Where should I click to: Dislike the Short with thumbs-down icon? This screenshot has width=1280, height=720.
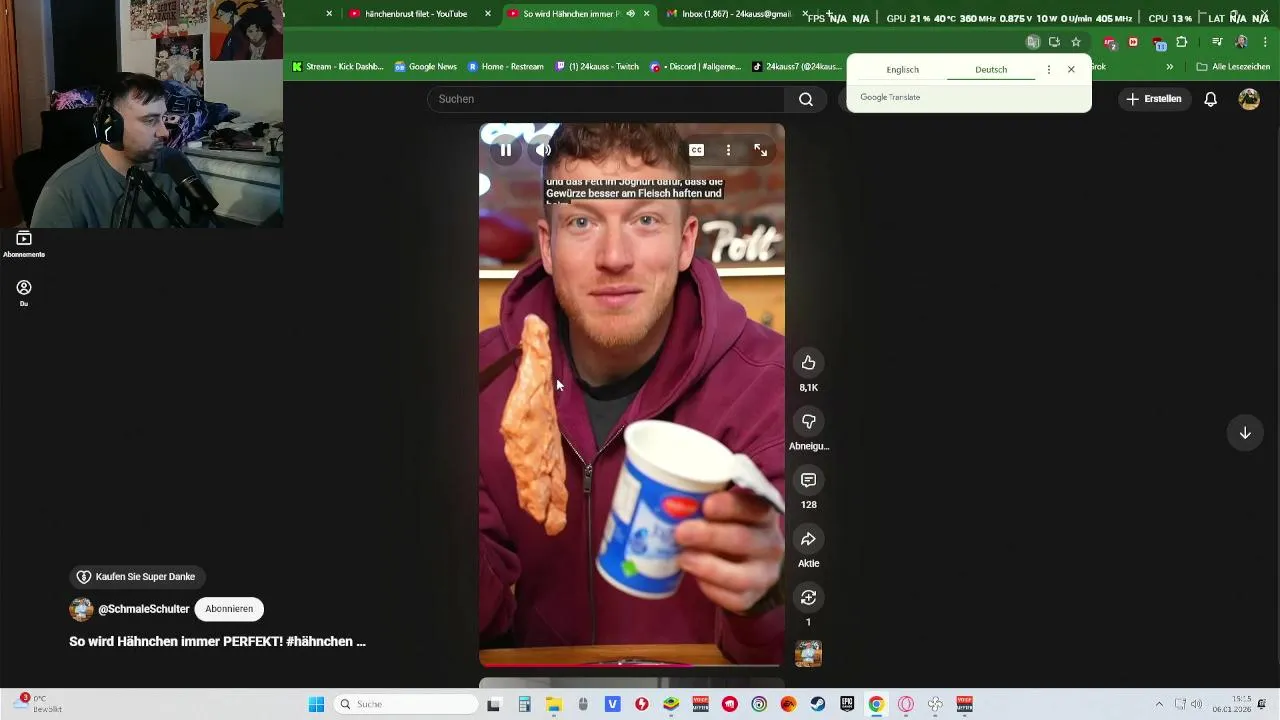coord(808,421)
